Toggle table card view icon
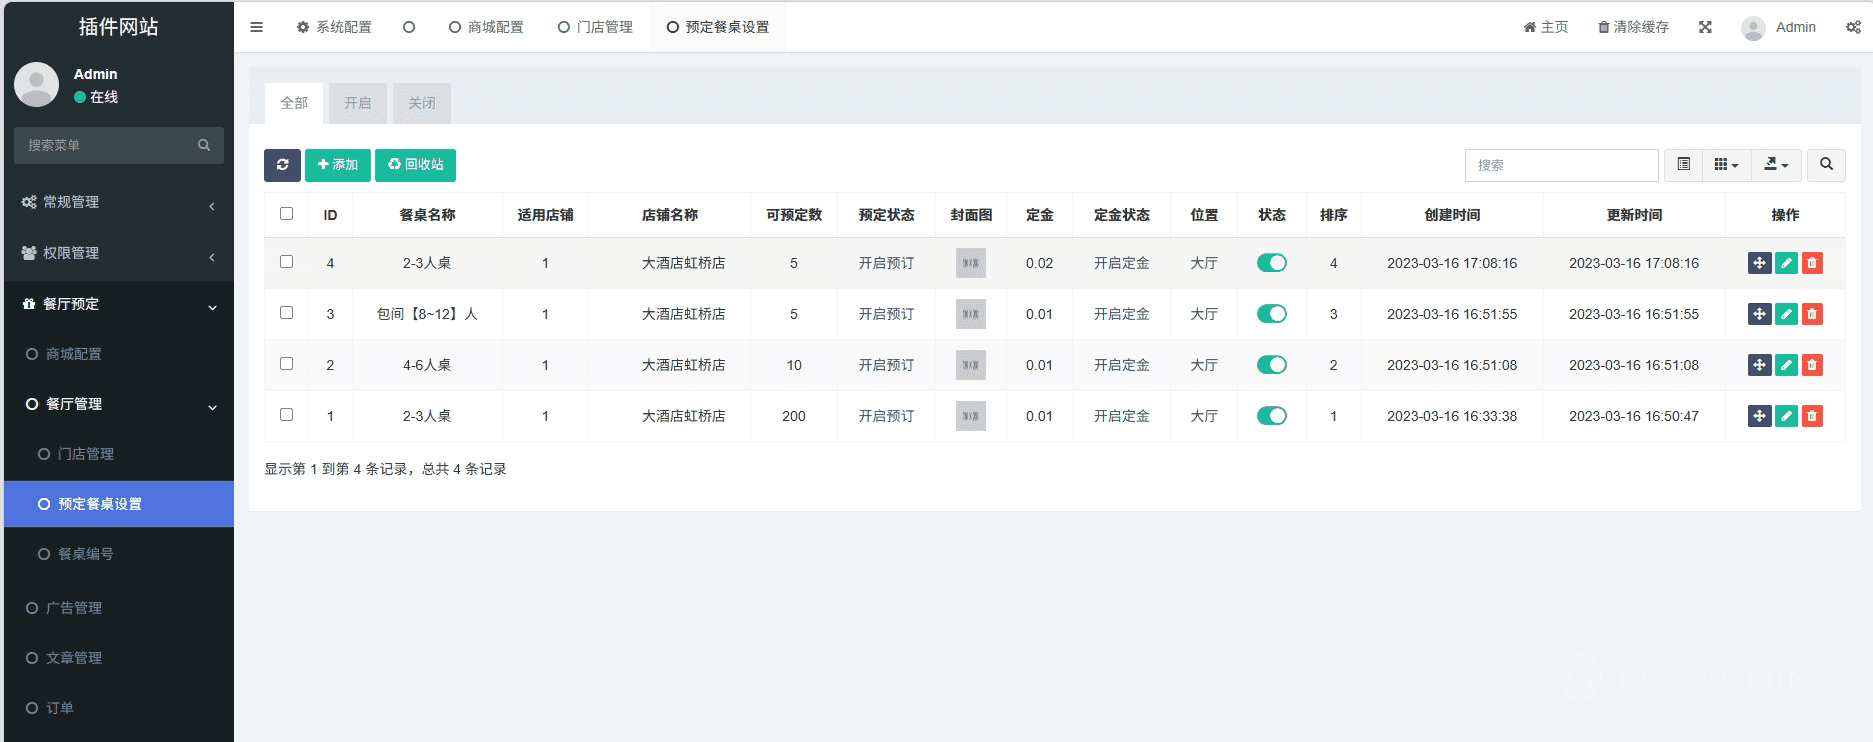Viewport: 1873px width, 742px height. click(1684, 165)
